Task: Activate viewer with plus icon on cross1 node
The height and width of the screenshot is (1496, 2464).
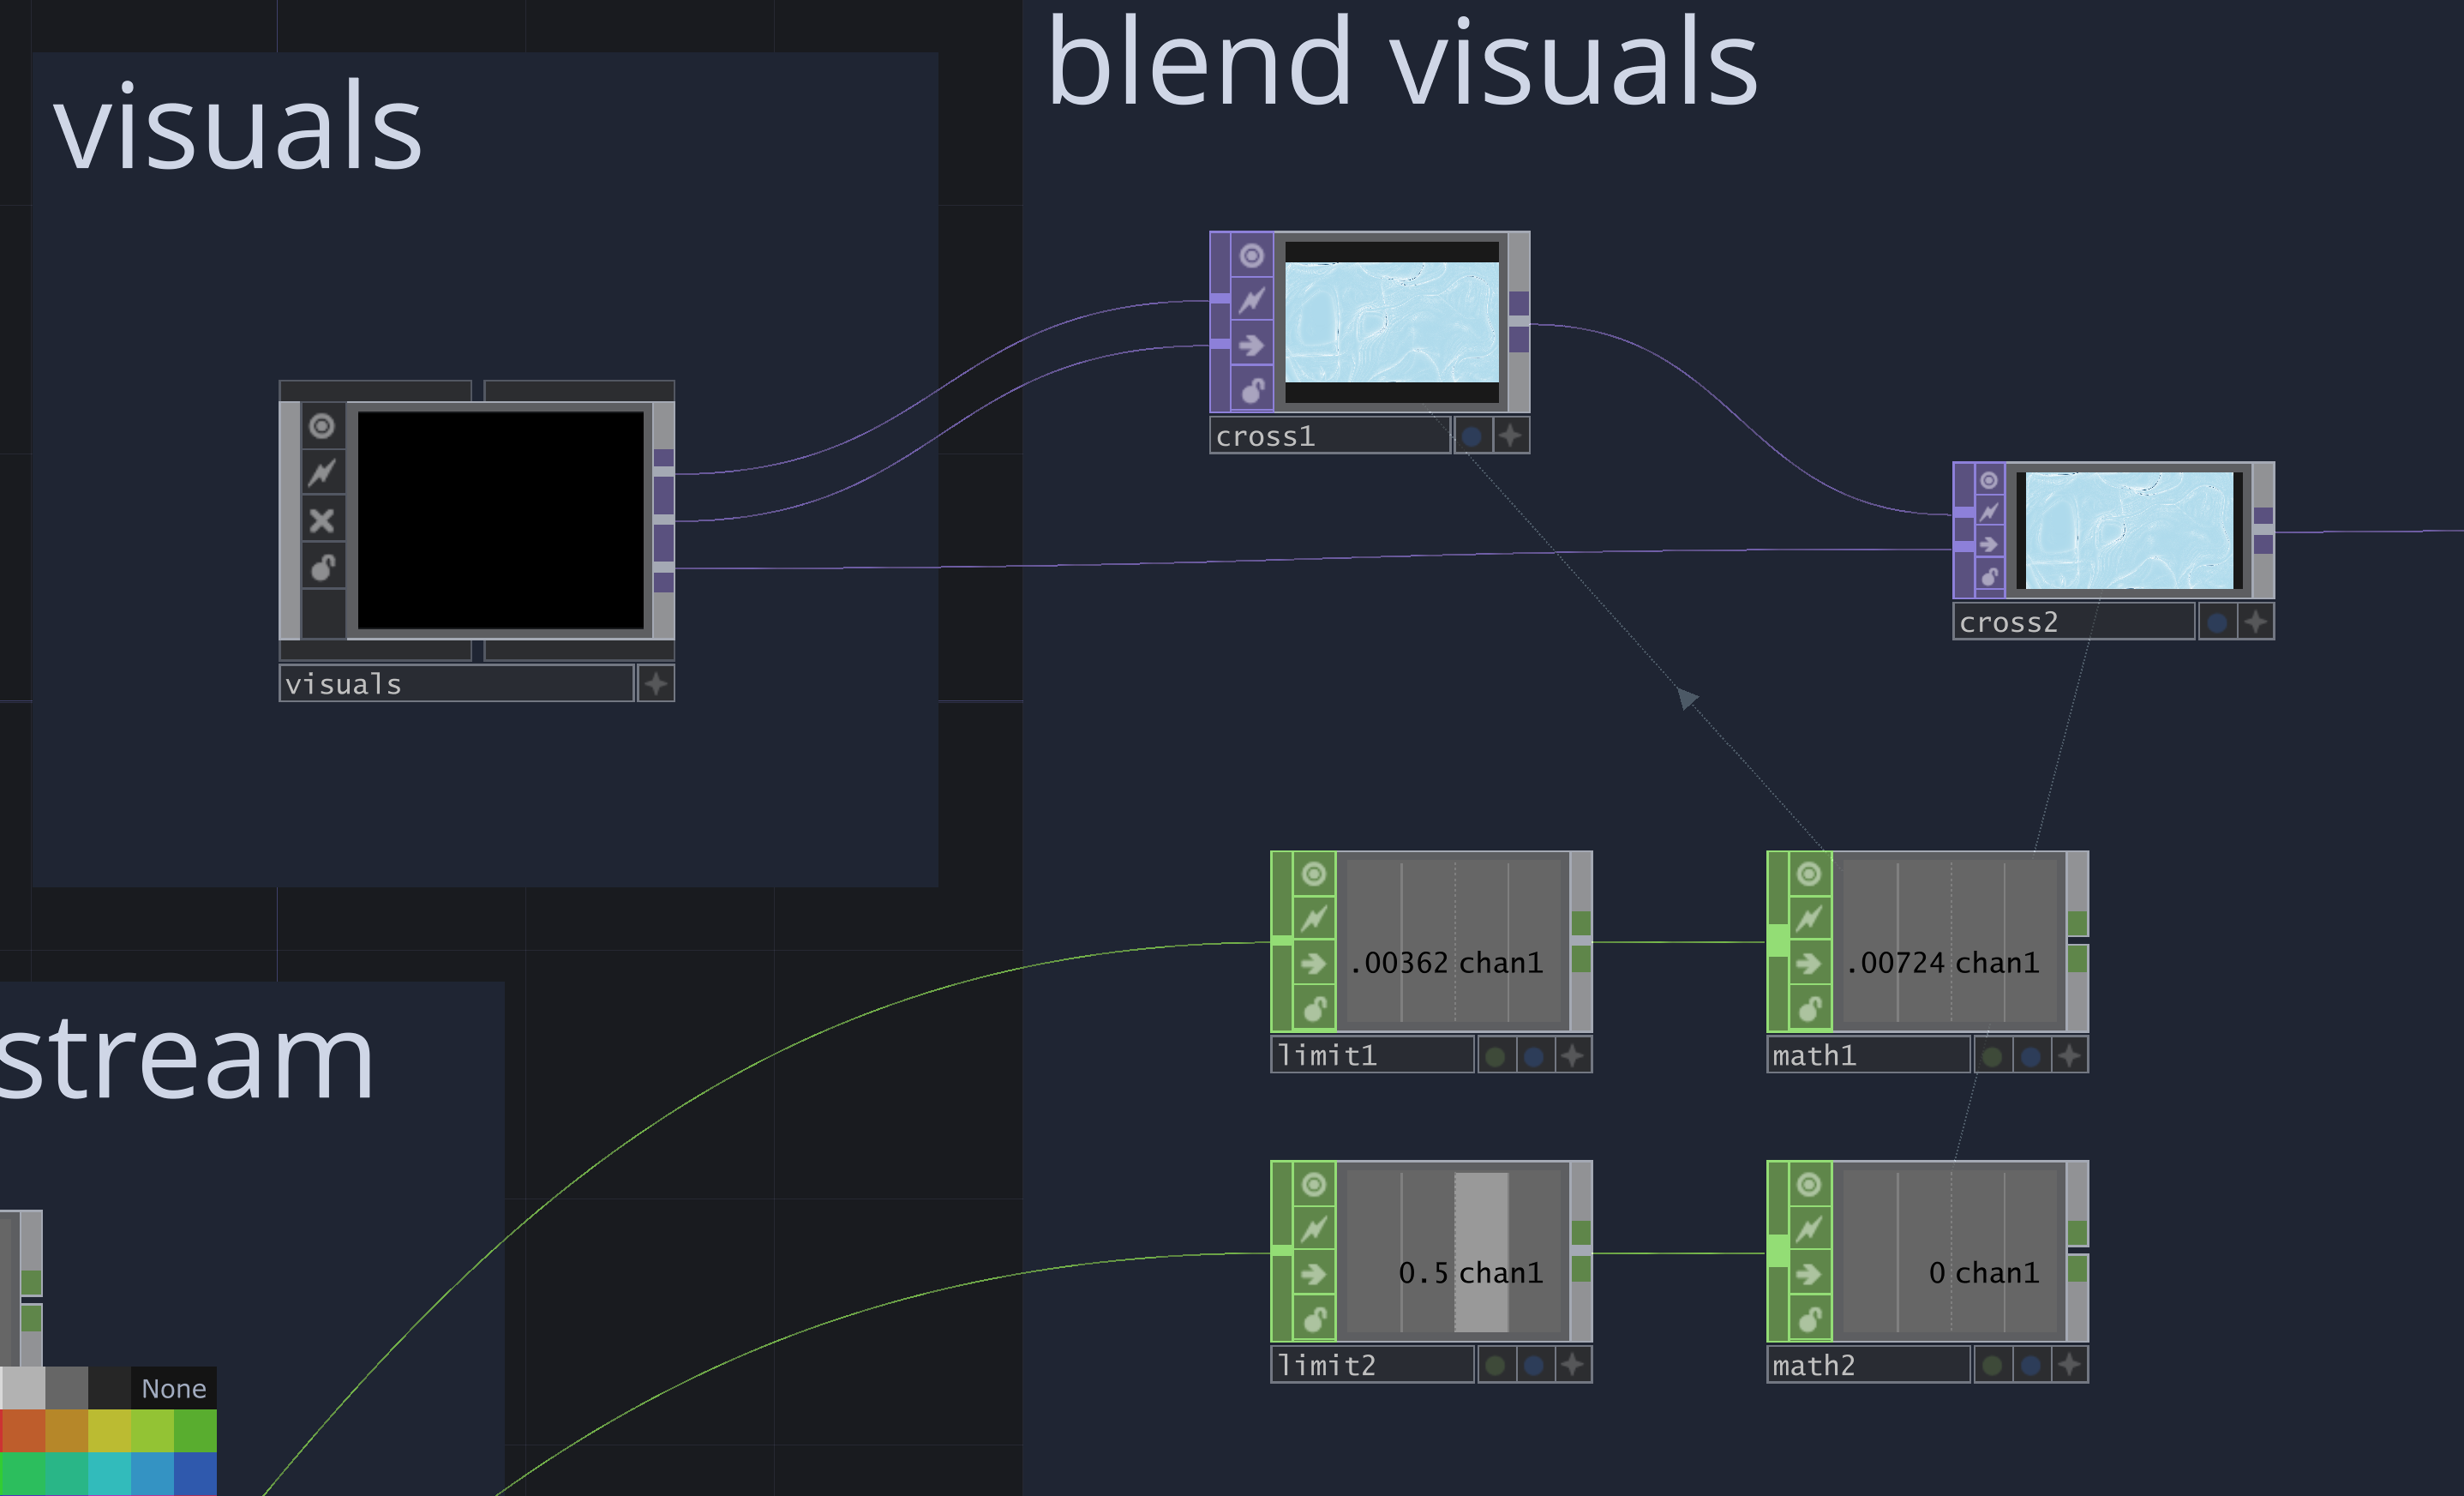Action: (x=1511, y=435)
